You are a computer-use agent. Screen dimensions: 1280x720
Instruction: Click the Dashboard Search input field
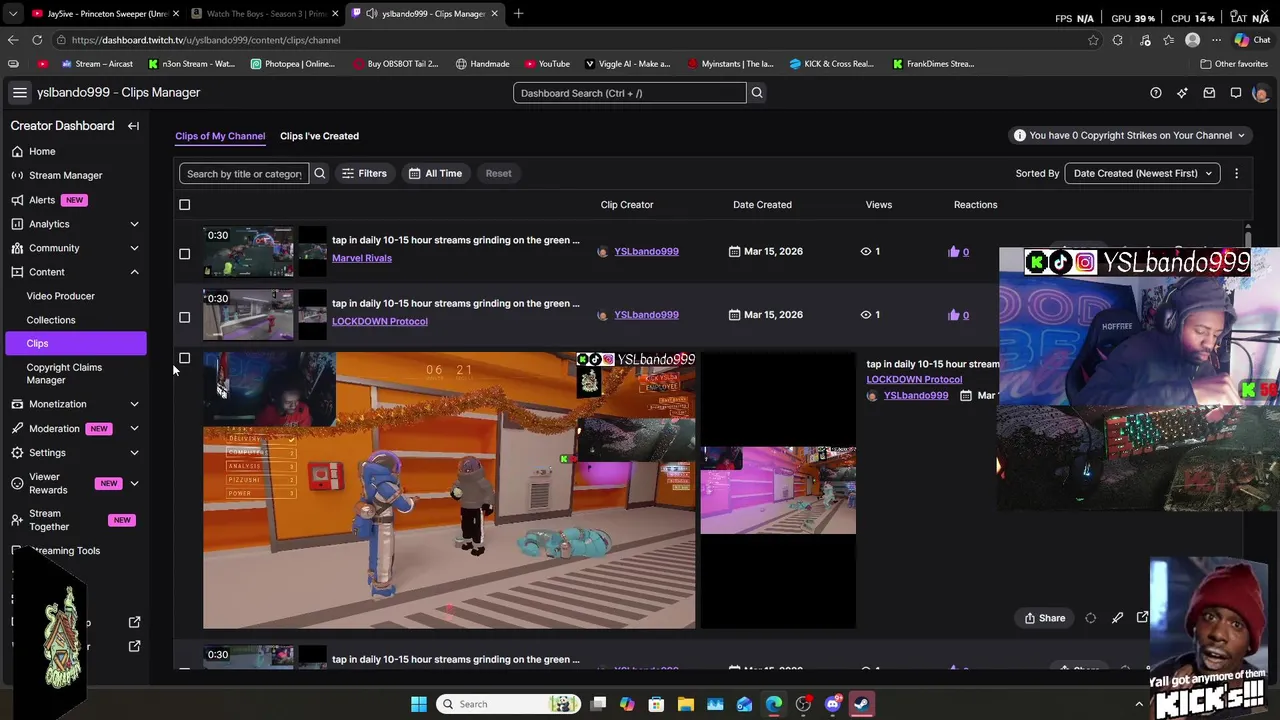pos(630,93)
